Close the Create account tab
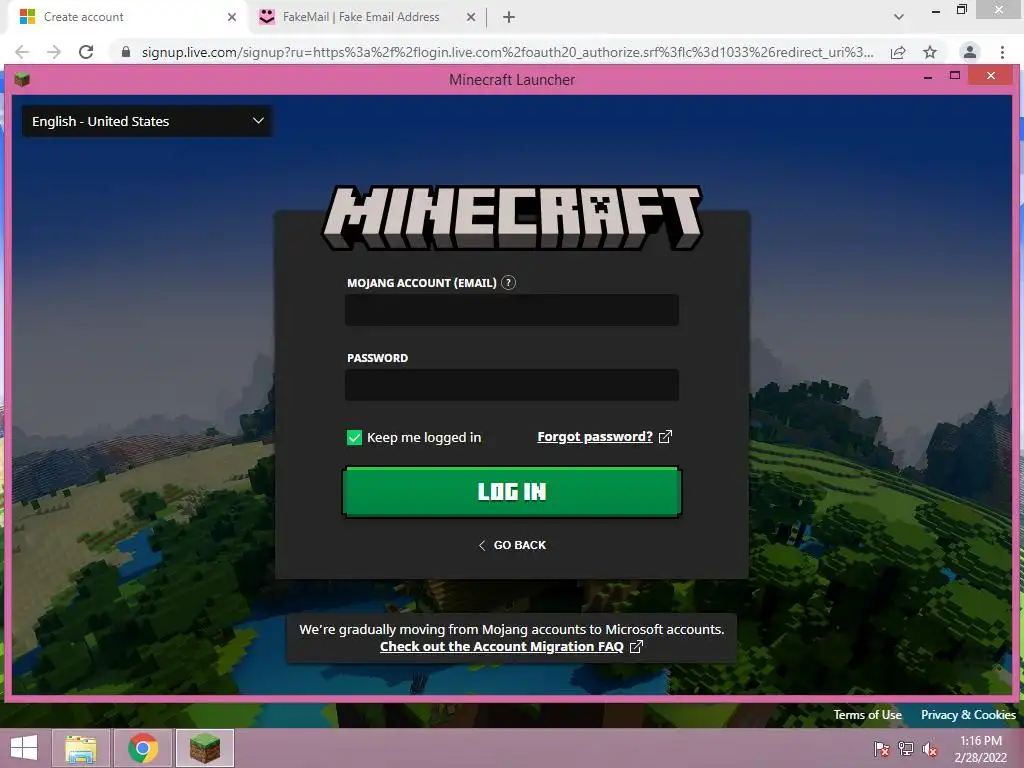The width and height of the screenshot is (1024, 768). pyautogui.click(x=232, y=17)
